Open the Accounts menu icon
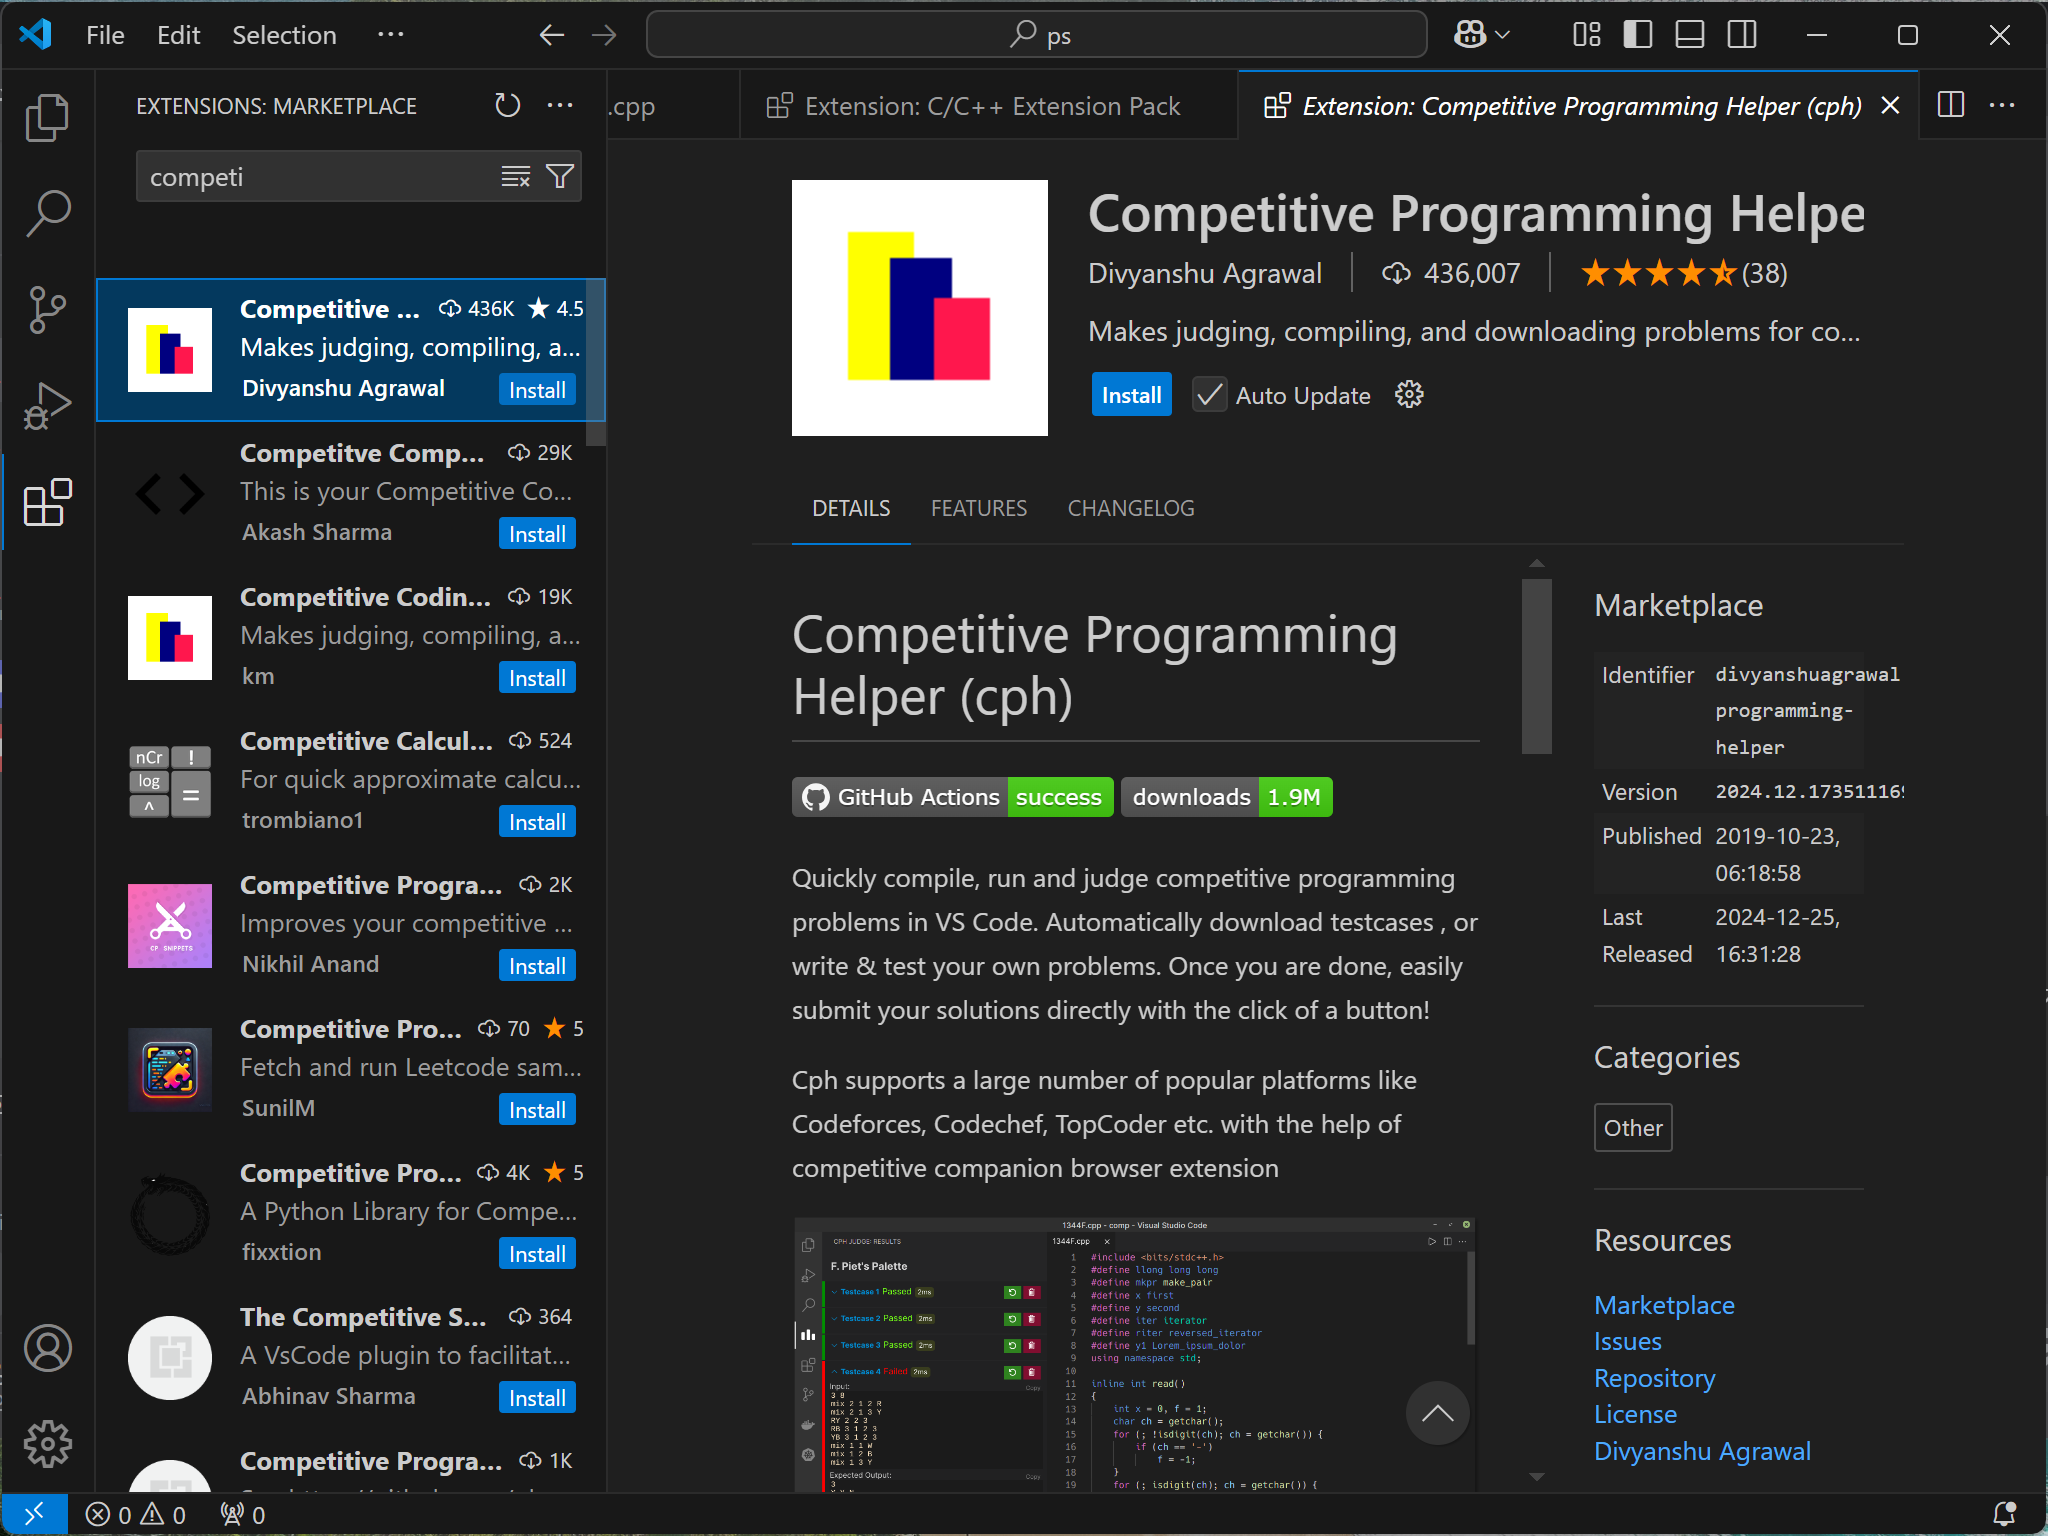 [x=47, y=1348]
